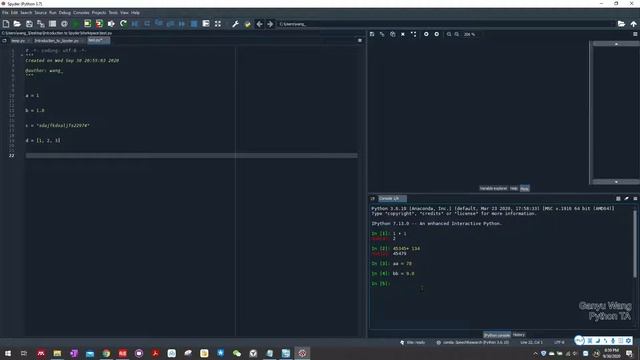Create a new file with the toolbar icon
640x360 pixels.
coord(6,24)
